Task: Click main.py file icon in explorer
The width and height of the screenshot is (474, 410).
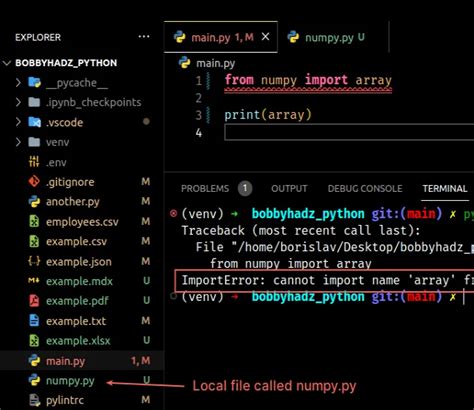Action: point(34,360)
